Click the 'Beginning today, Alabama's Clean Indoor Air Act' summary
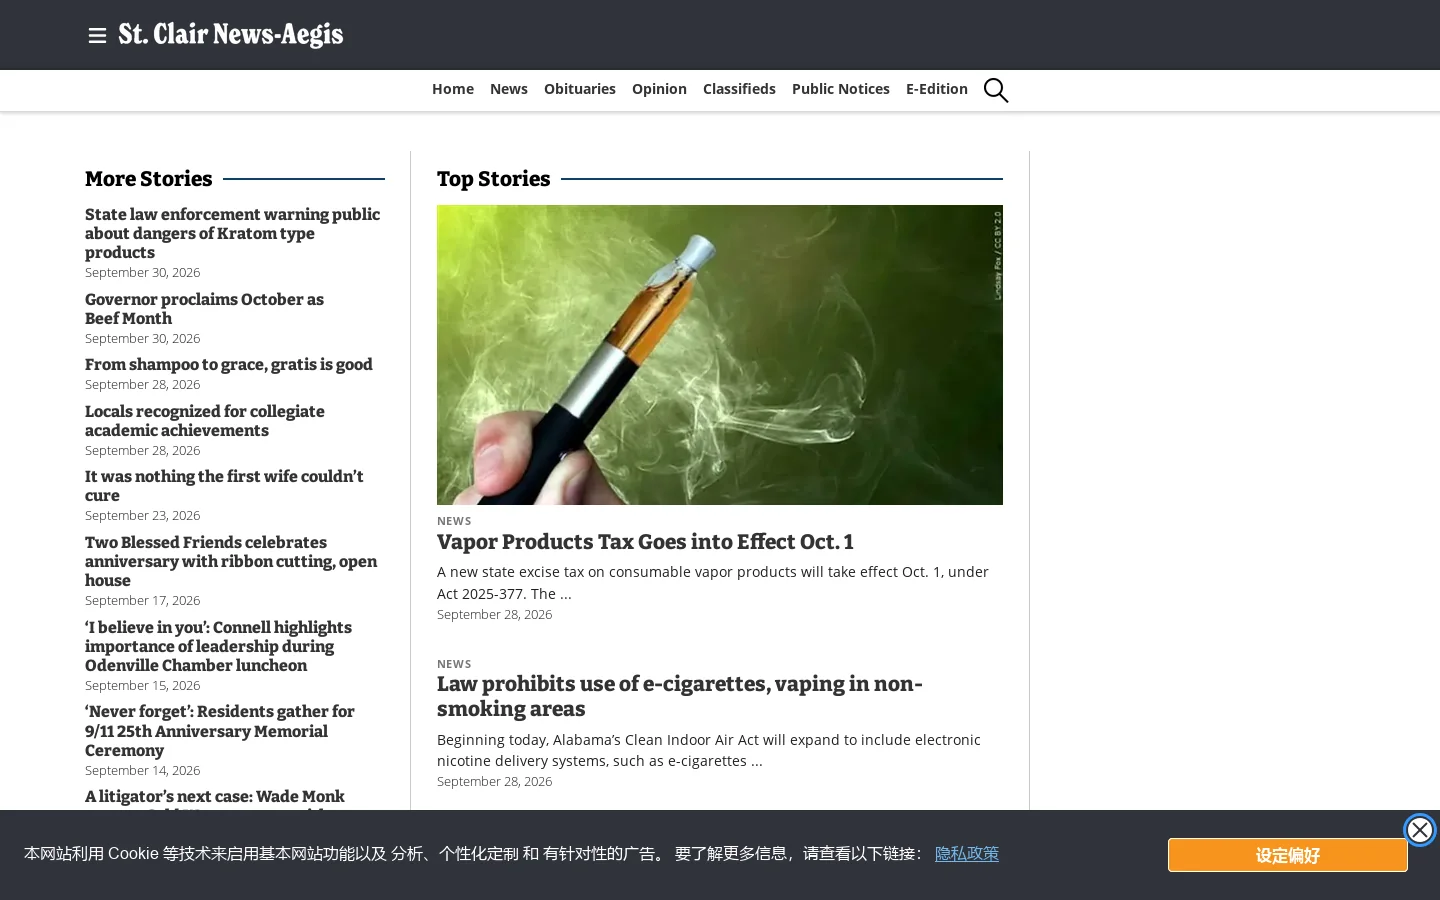Viewport: 1440px width, 900px height. pyautogui.click(x=709, y=750)
